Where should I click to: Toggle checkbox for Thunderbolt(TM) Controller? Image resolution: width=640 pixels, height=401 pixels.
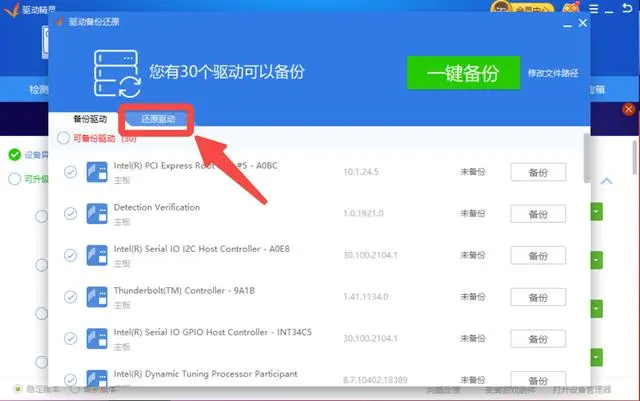click(x=70, y=297)
